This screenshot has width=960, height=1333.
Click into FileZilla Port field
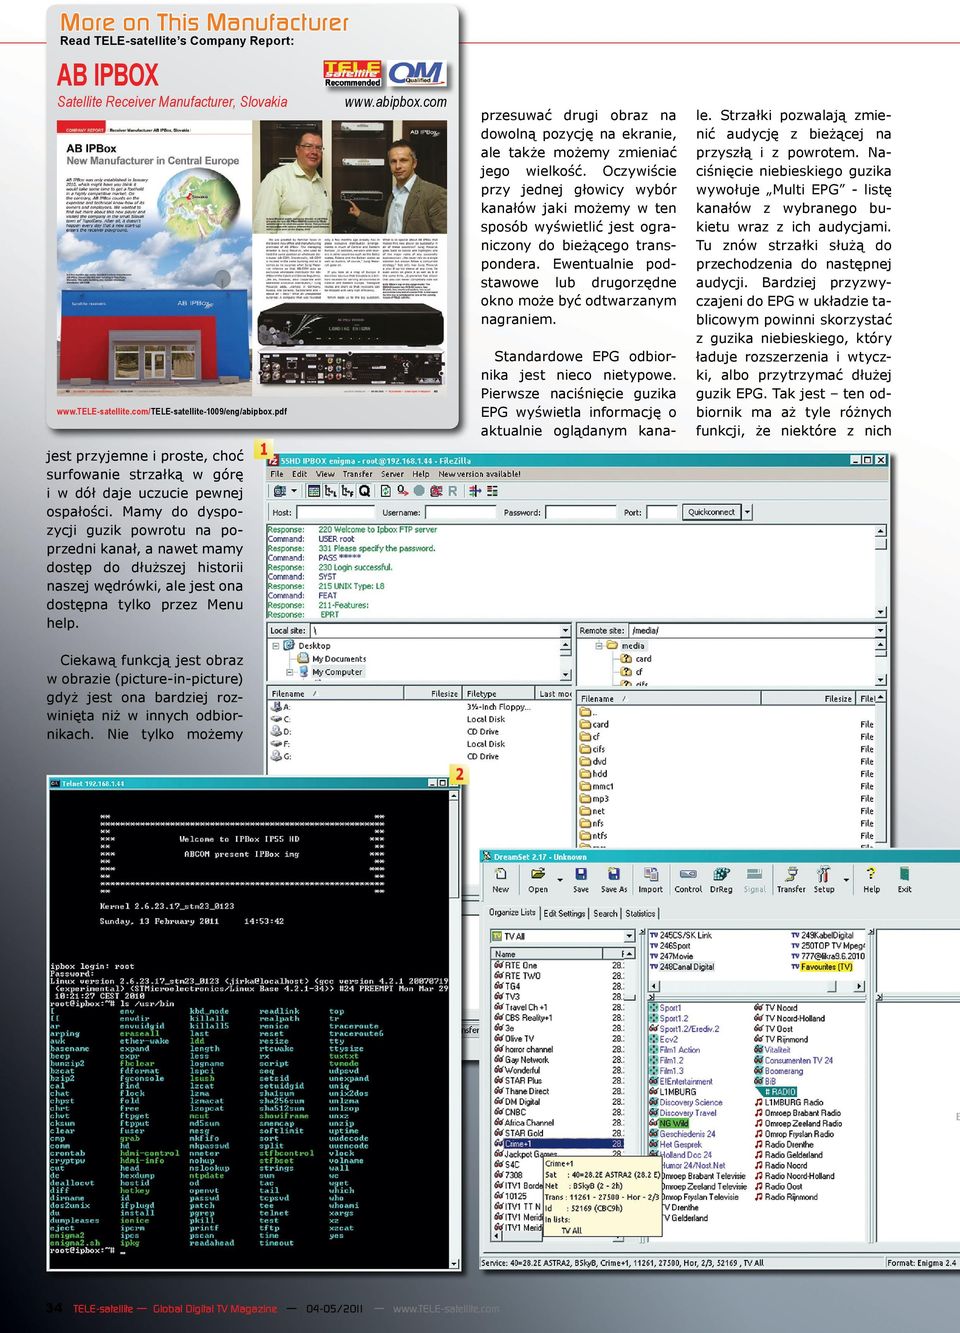click(x=662, y=512)
